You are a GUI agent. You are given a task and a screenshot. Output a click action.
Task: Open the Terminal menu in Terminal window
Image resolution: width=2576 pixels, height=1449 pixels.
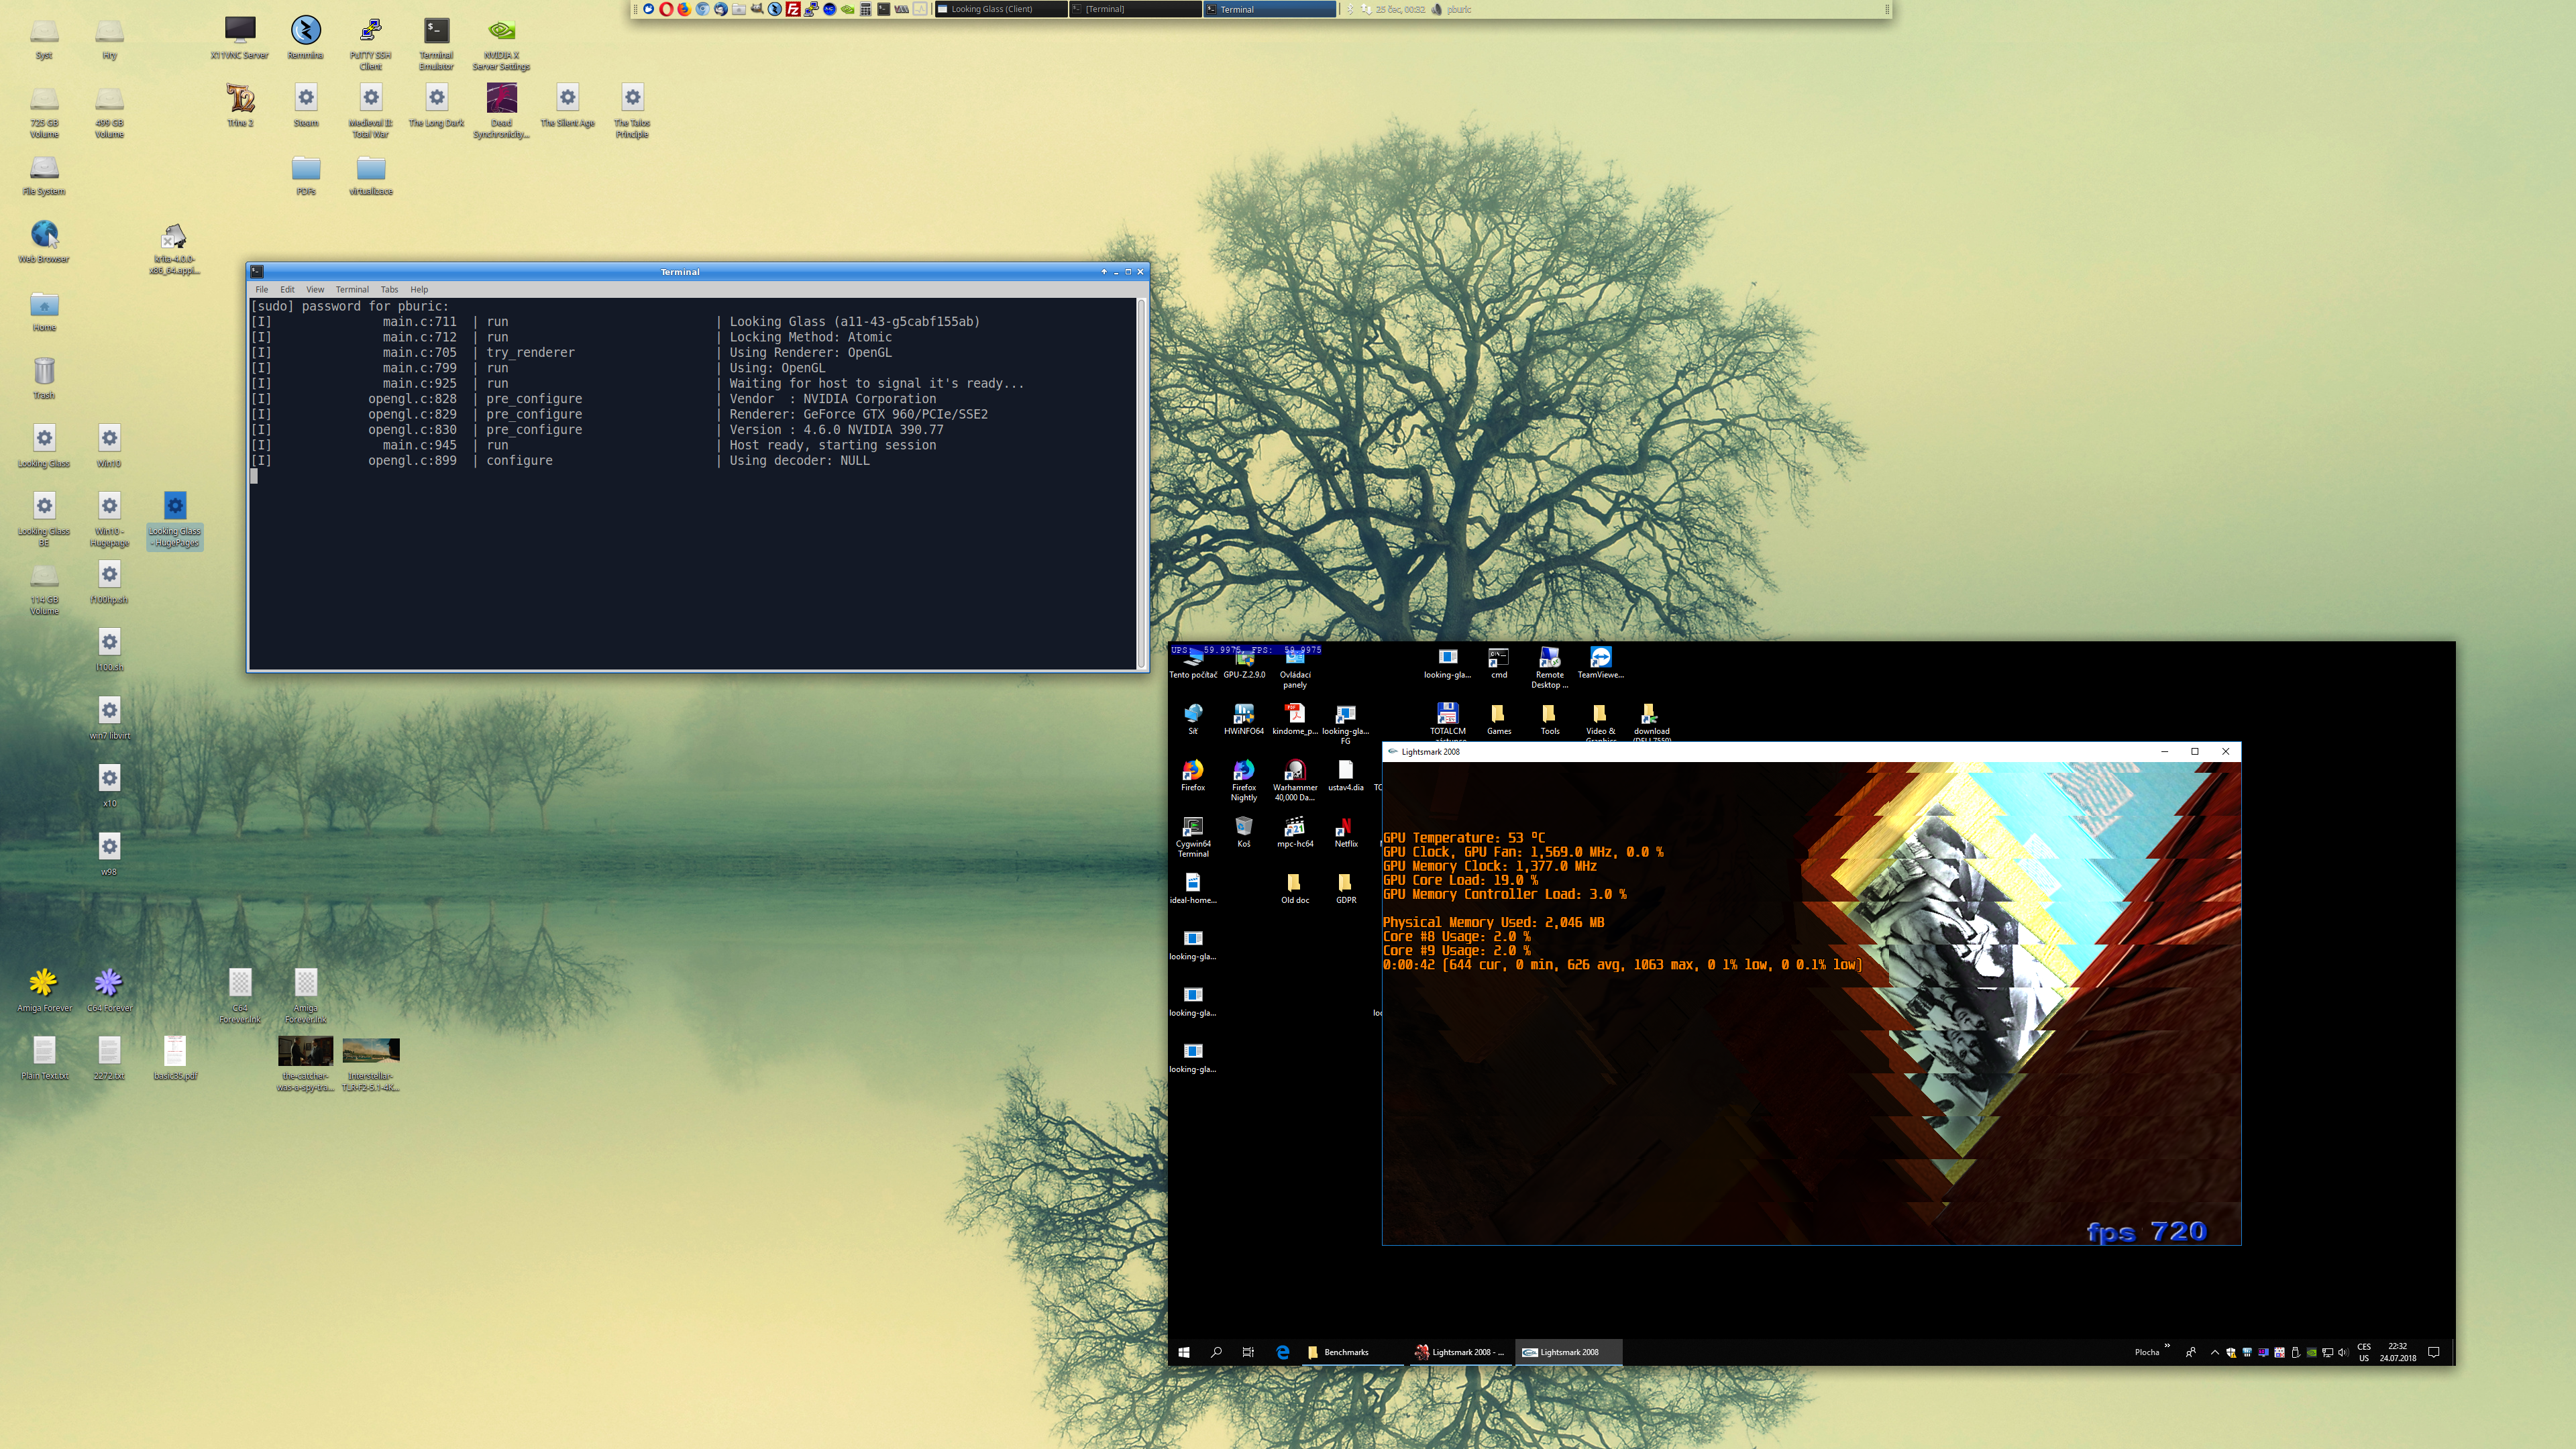point(352,289)
